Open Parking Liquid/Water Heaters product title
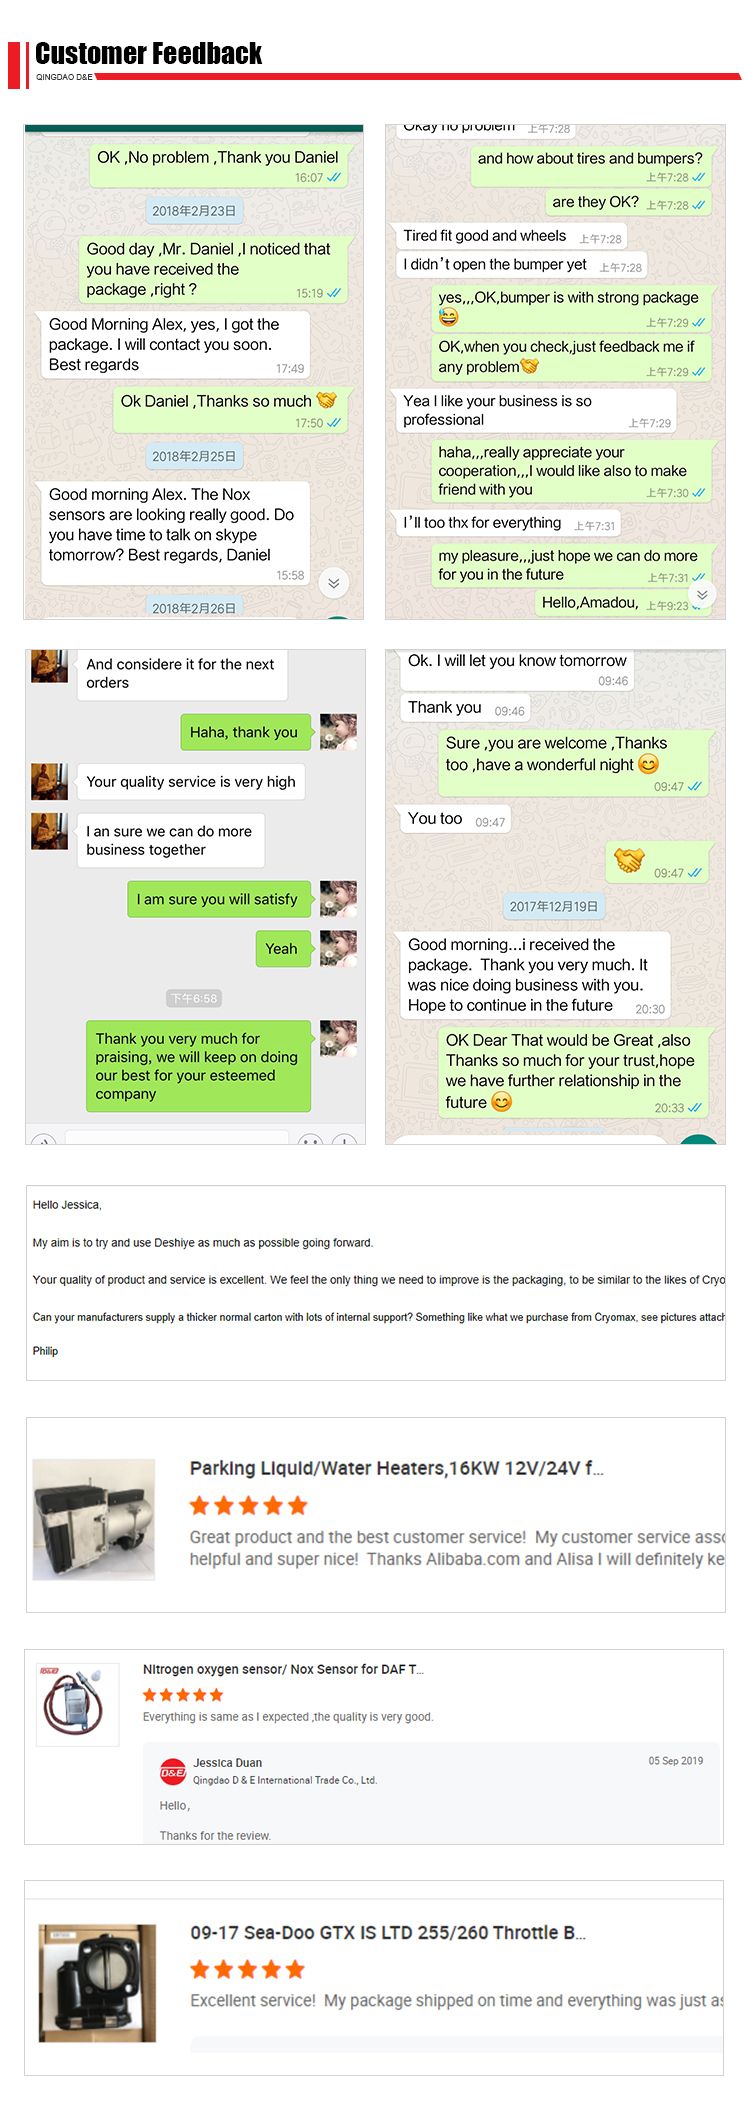 click(x=396, y=1468)
